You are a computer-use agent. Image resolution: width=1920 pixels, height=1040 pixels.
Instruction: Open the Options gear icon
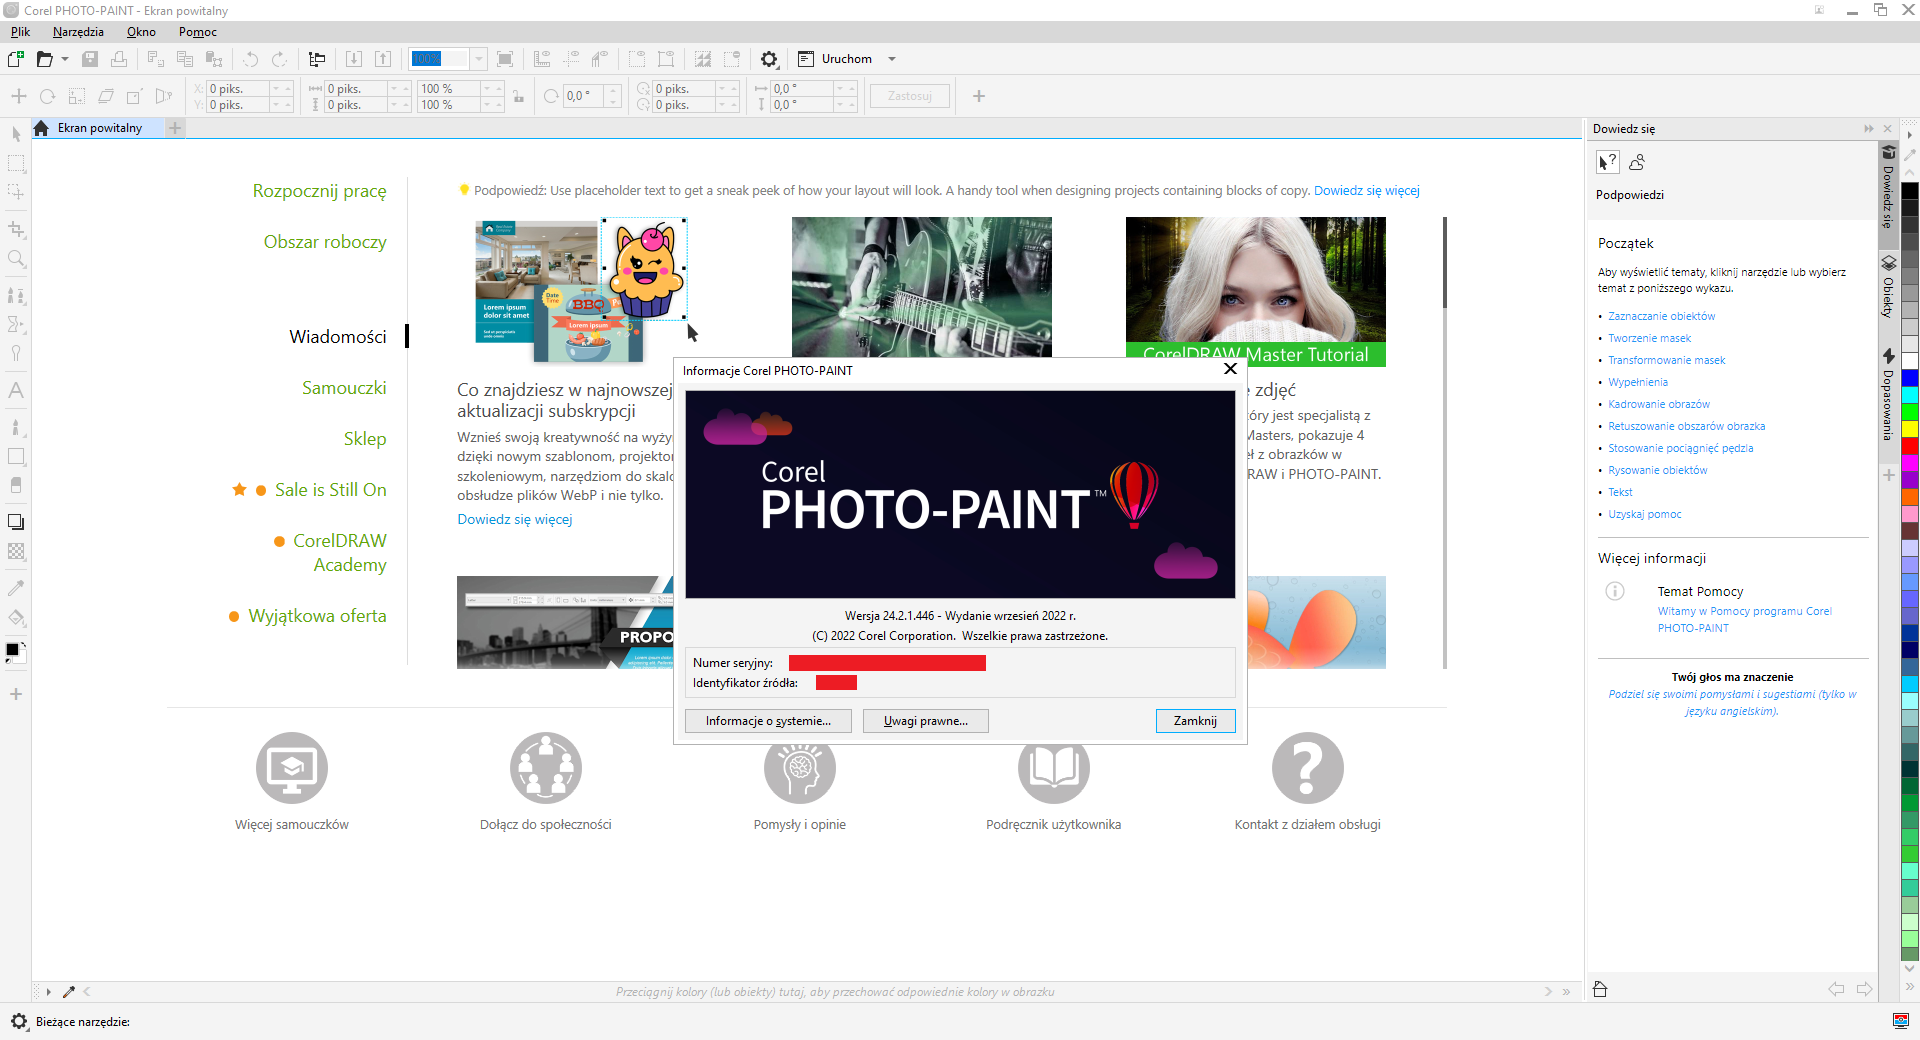coord(769,59)
